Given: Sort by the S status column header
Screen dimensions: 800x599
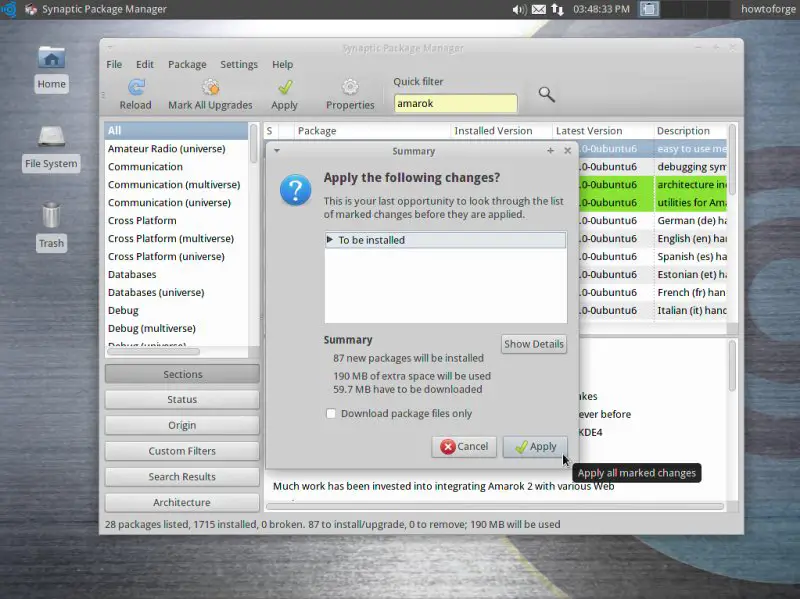Looking at the screenshot, I should click(271, 131).
